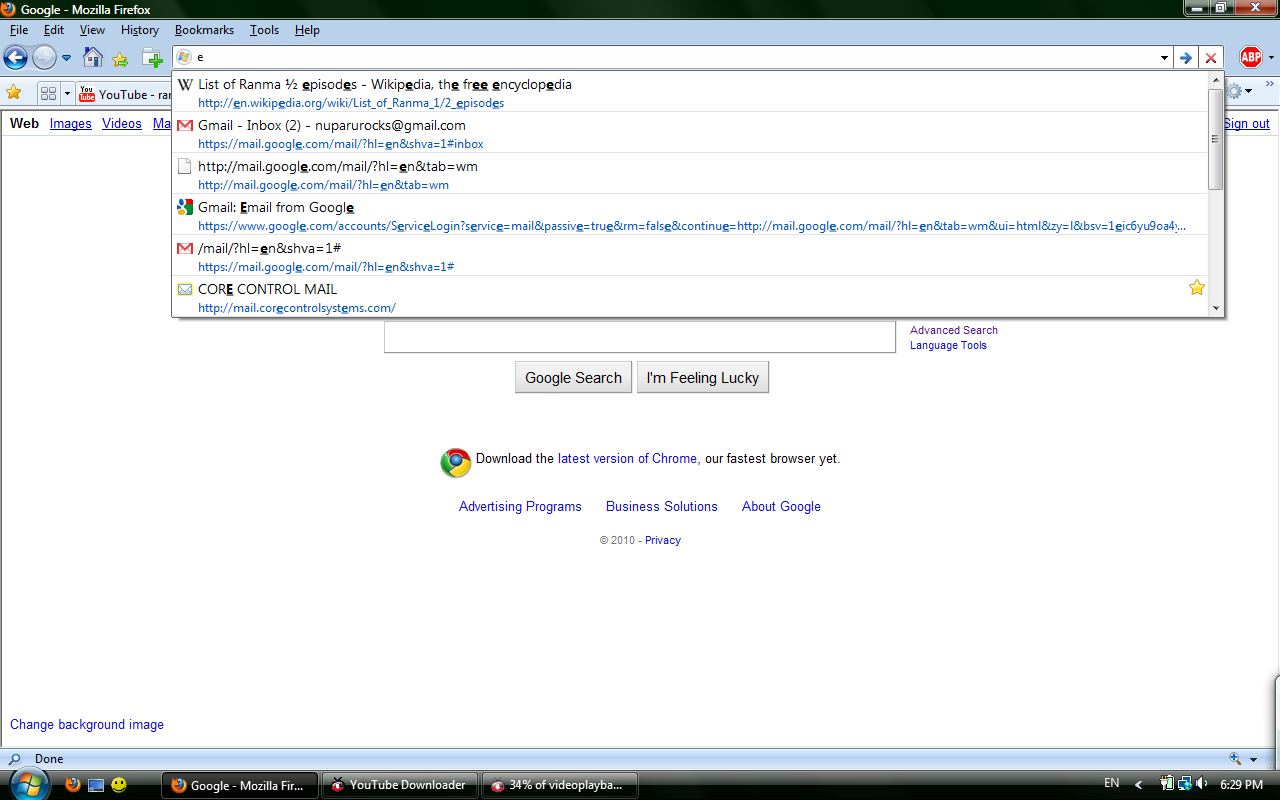Open the Tools menu

coord(264,30)
